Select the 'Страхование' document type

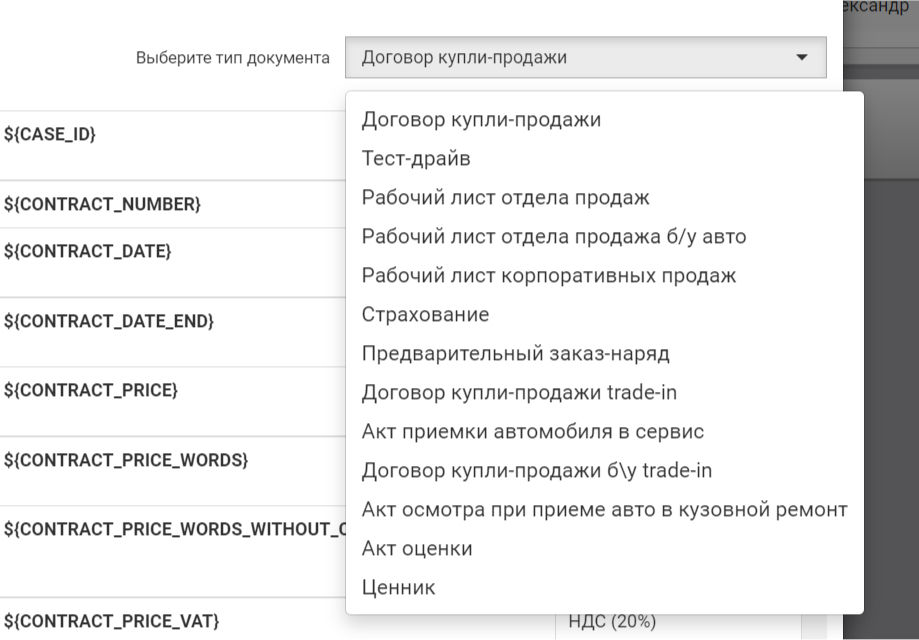tap(425, 315)
